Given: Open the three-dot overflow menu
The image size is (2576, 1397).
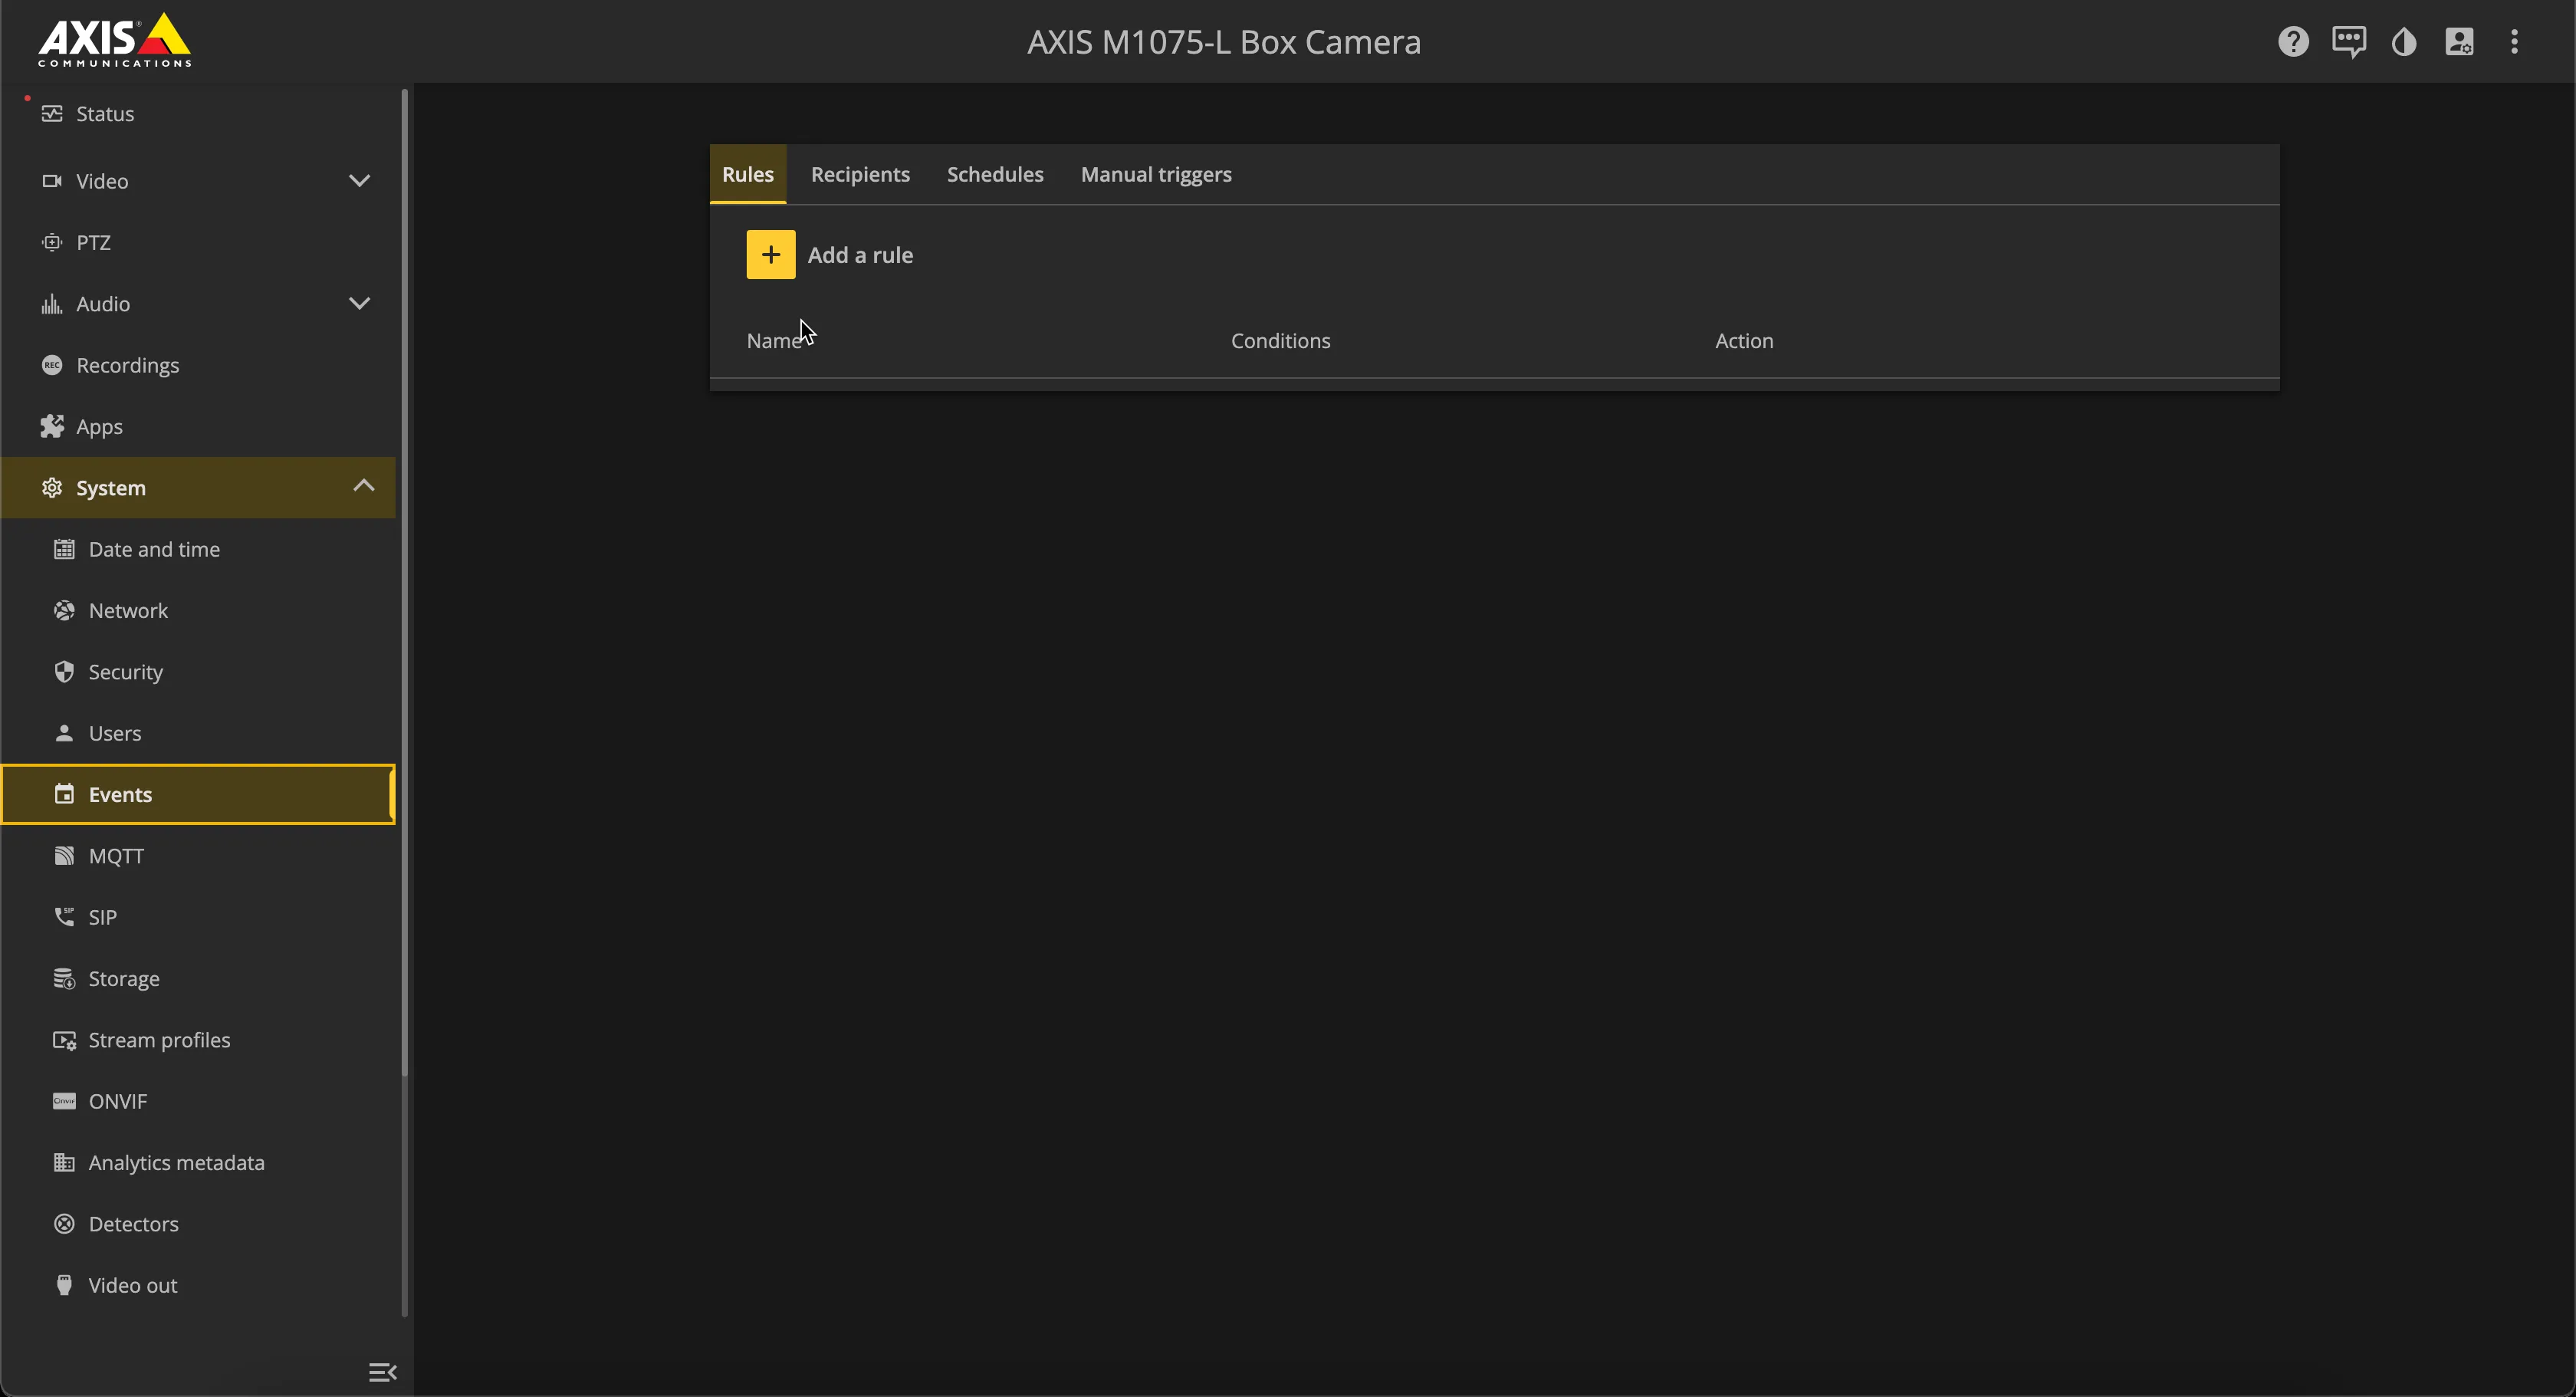Looking at the screenshot, I should click(x=2514, y=42).
